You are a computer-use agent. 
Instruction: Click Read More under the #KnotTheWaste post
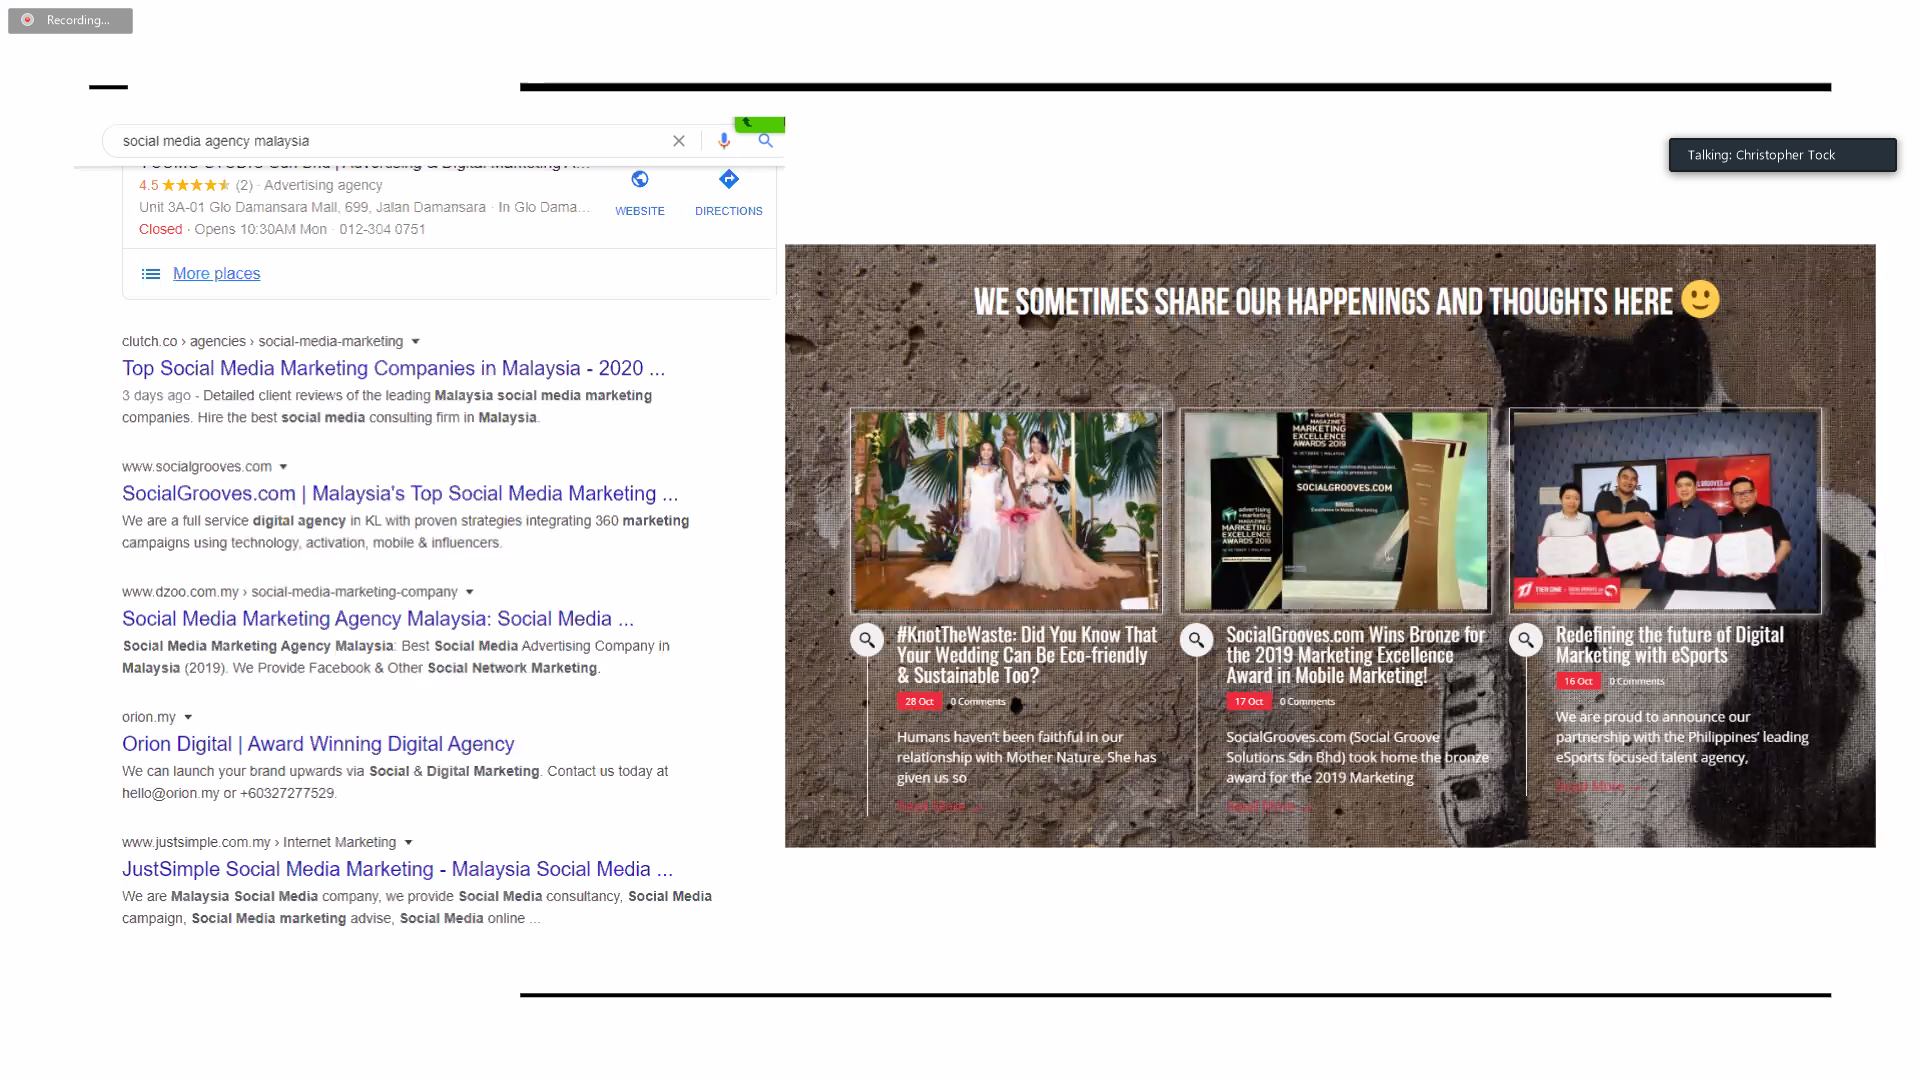940,806
